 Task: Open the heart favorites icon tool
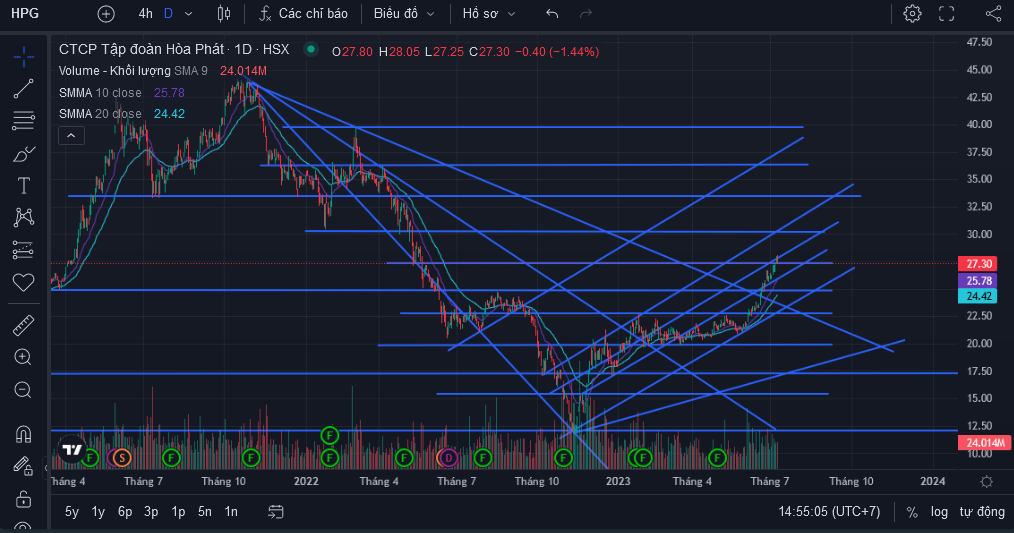(x=24, y=283)
